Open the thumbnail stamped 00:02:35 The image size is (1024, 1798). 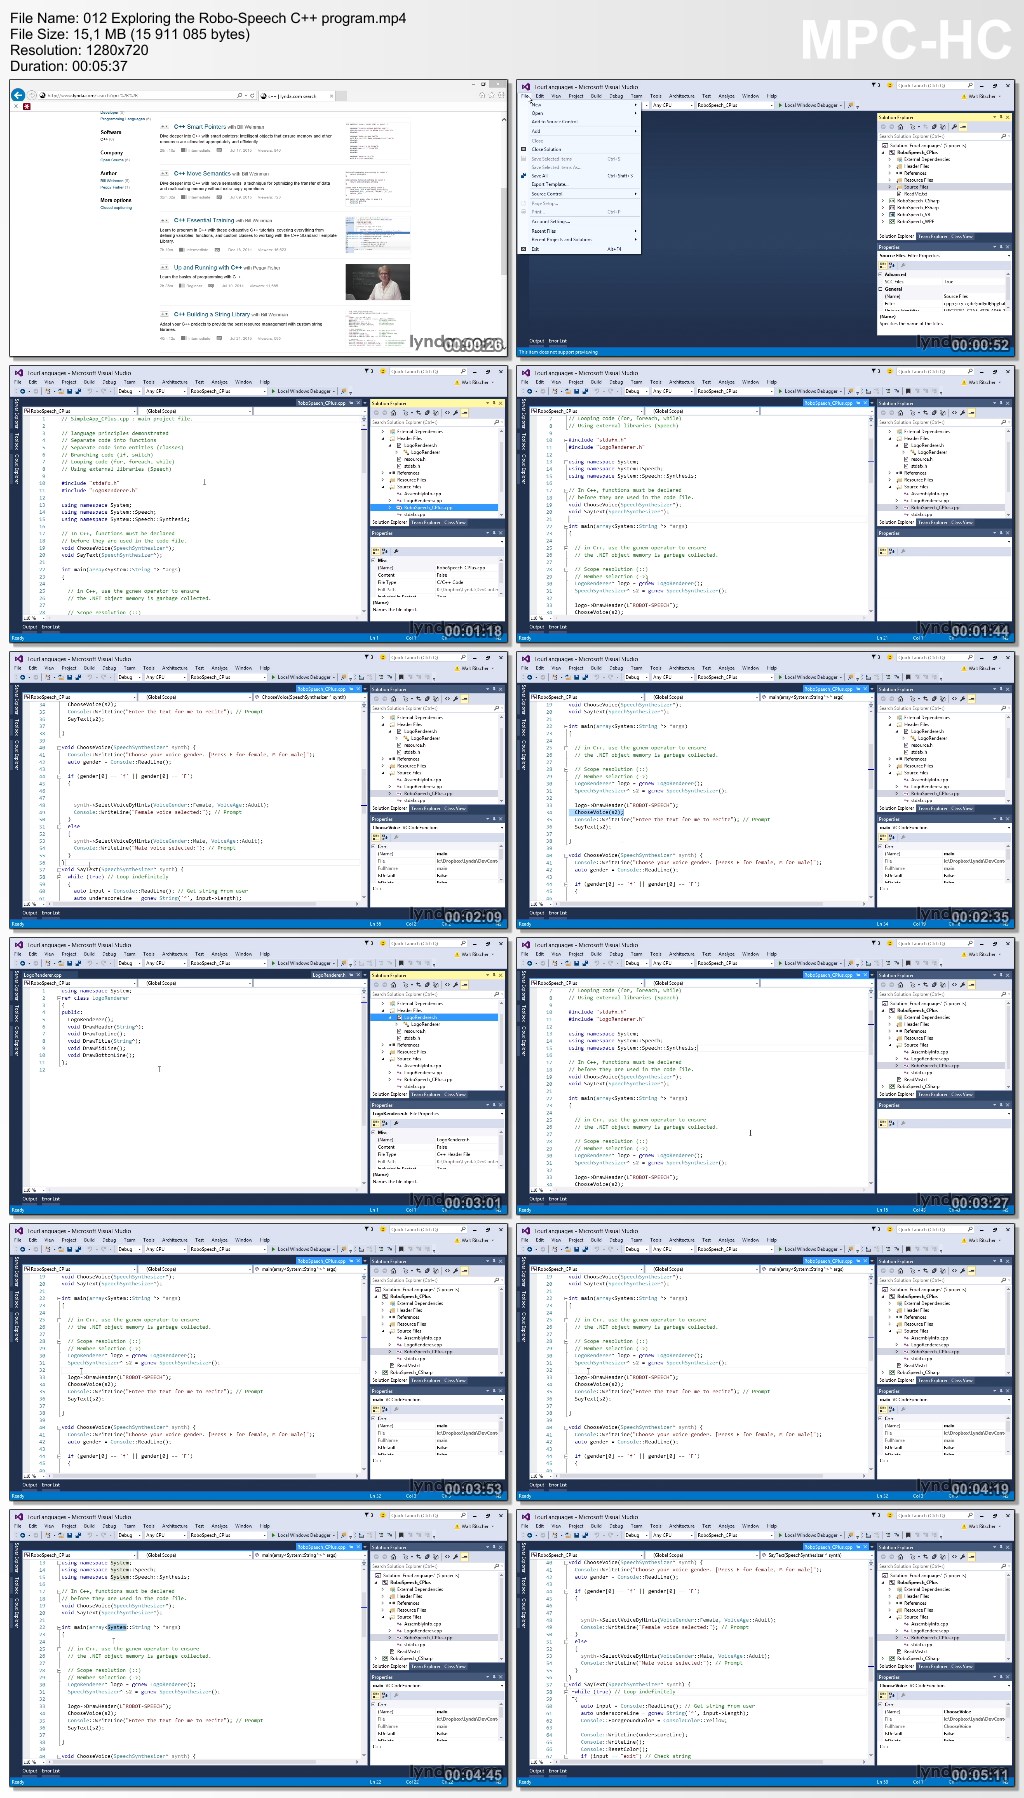point(765,790)
